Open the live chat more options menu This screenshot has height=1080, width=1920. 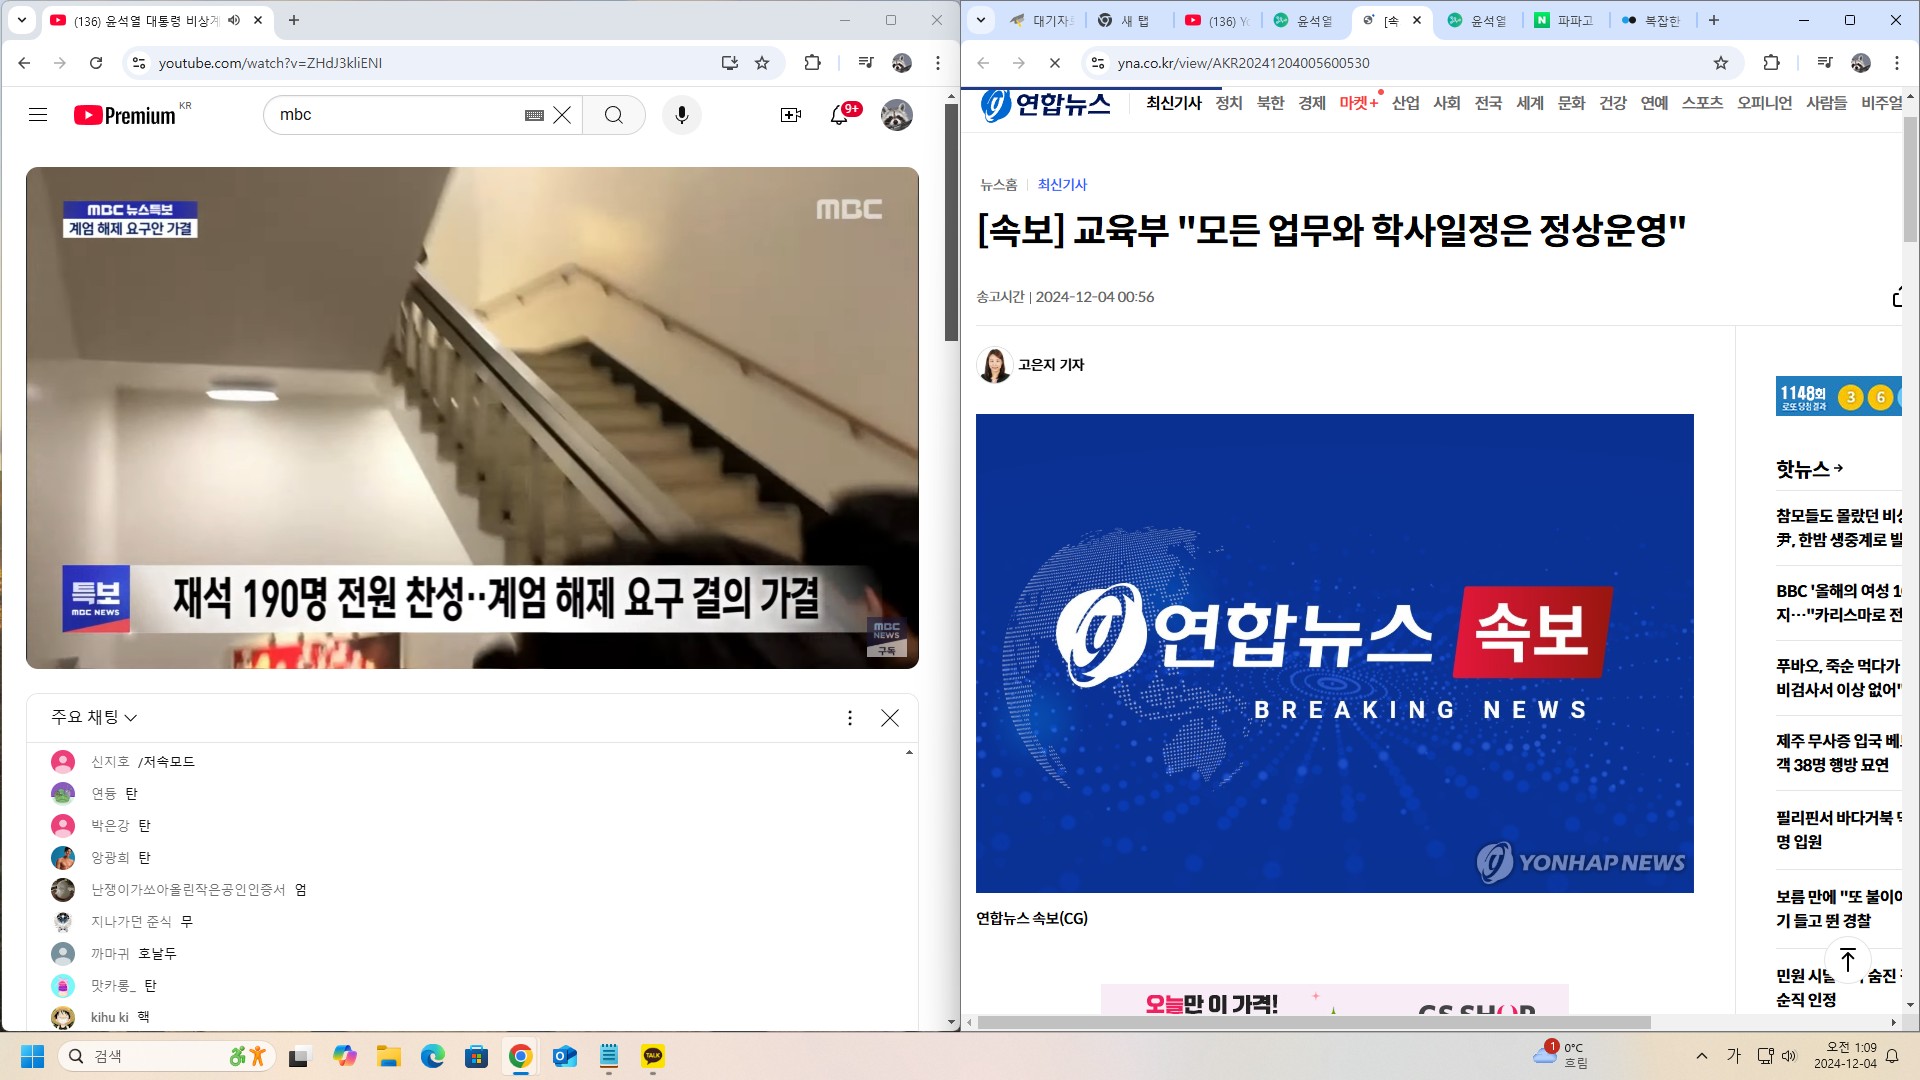(850, 718)
